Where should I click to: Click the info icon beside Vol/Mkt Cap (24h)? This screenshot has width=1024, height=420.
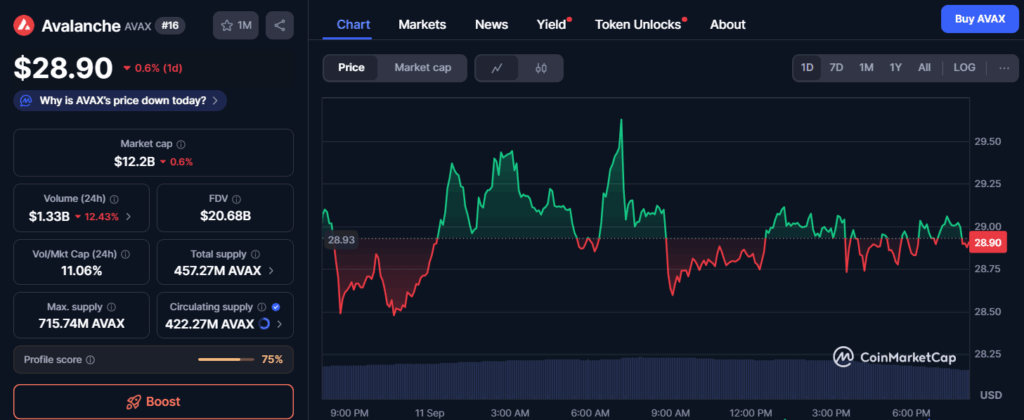[x=125, y=254]
